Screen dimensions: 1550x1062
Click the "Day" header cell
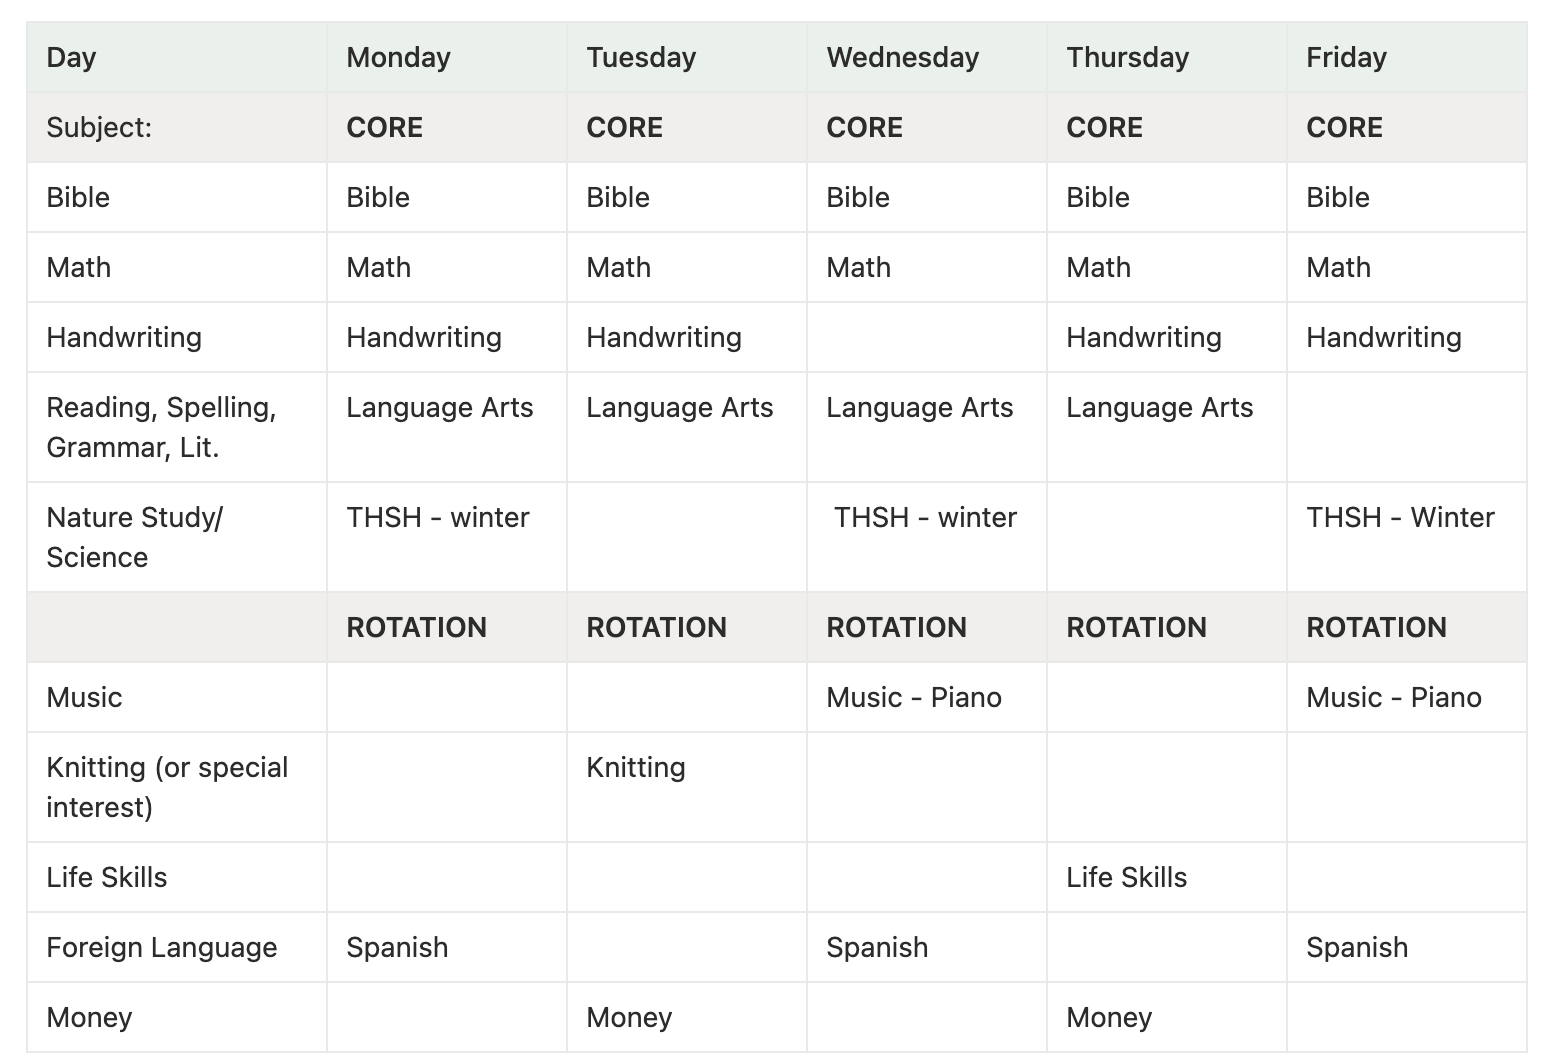pyautogui.click(x=71, y=57)
